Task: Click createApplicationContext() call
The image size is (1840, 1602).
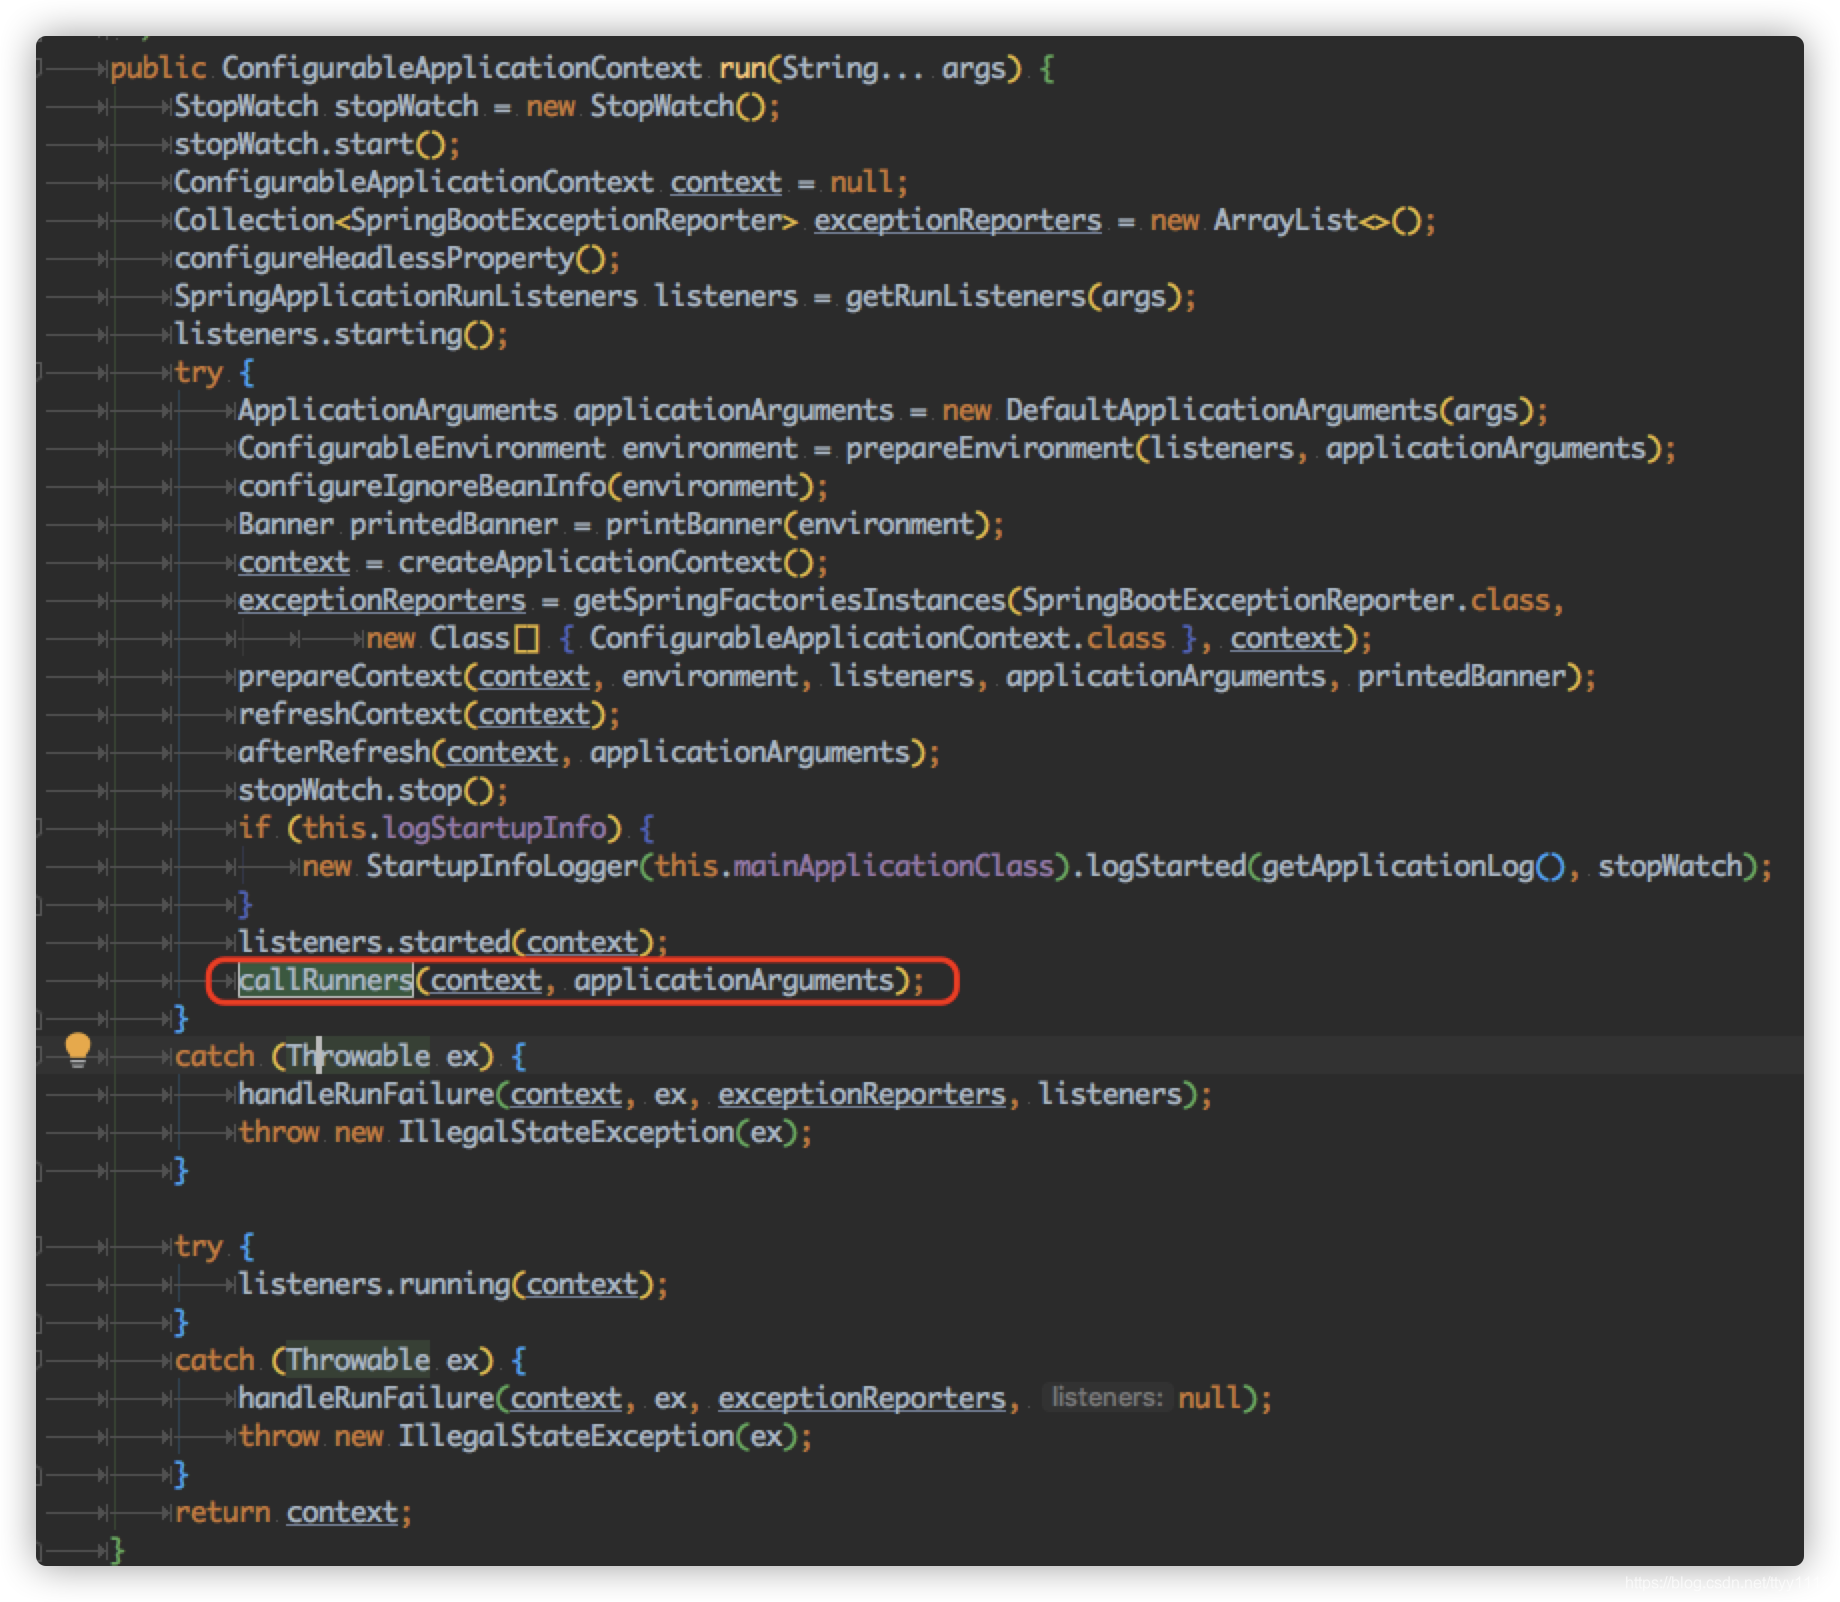Action: [606, 562]
